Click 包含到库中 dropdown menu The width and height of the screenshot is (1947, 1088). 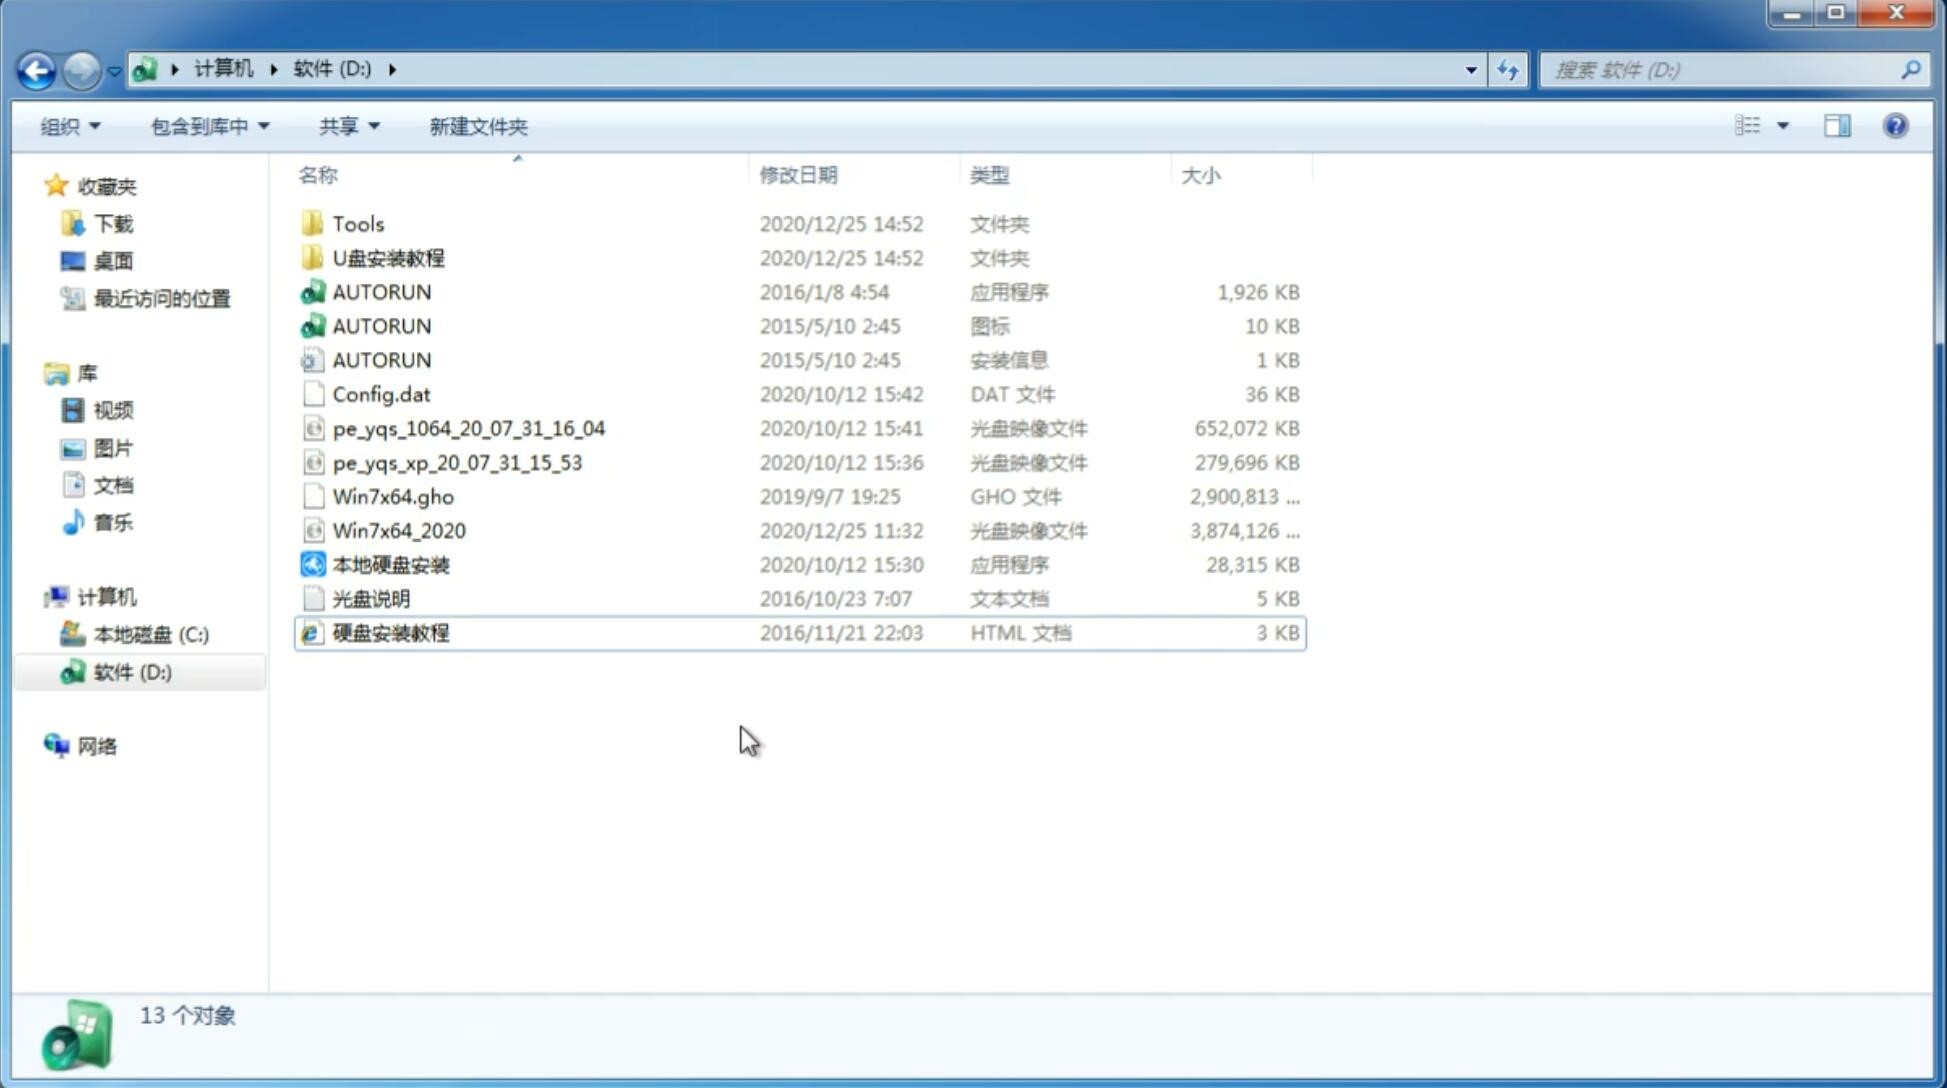pos(209,124)
